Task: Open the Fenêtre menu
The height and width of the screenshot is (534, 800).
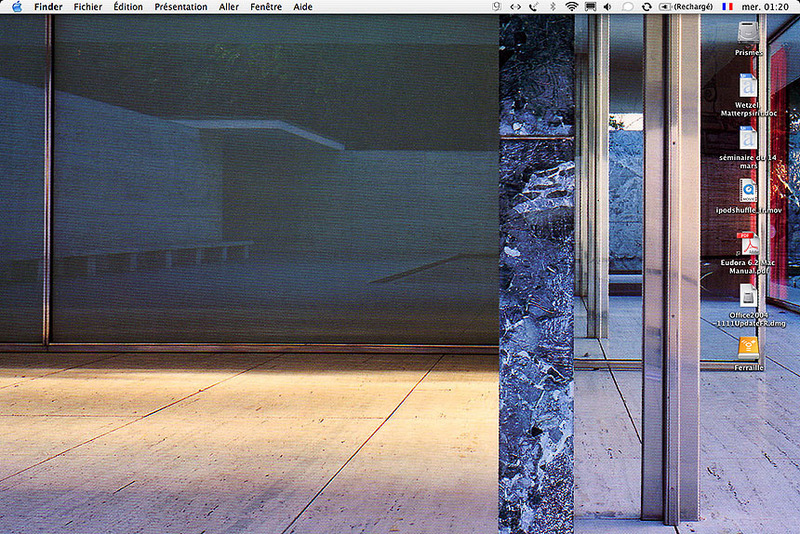Action: tap(266, 7)
